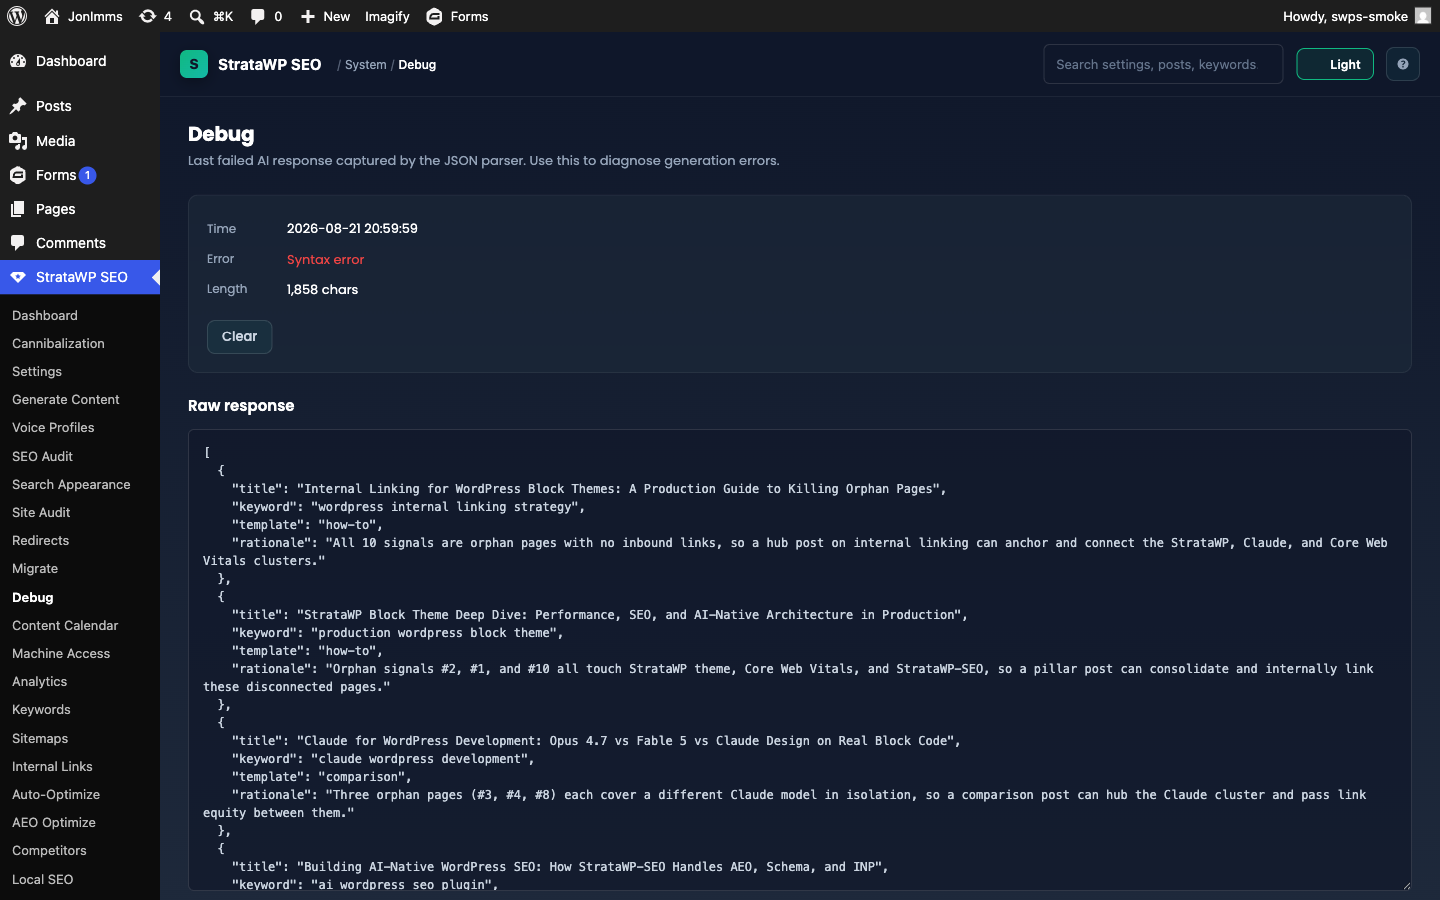Open Auto-Optimize page
This screenshot has width=1440, height=900.
56,794
